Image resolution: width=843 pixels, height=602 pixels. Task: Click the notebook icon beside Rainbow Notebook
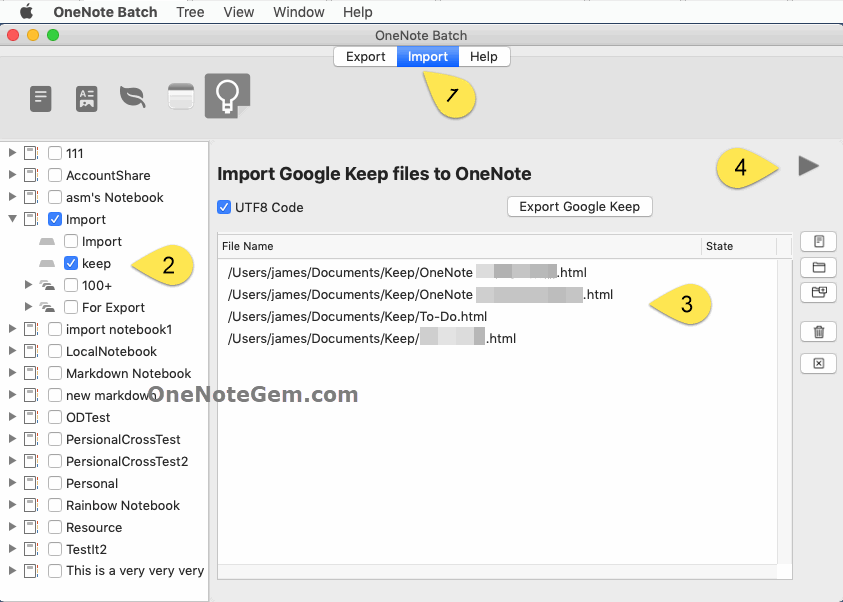click(x=31, y=506)
